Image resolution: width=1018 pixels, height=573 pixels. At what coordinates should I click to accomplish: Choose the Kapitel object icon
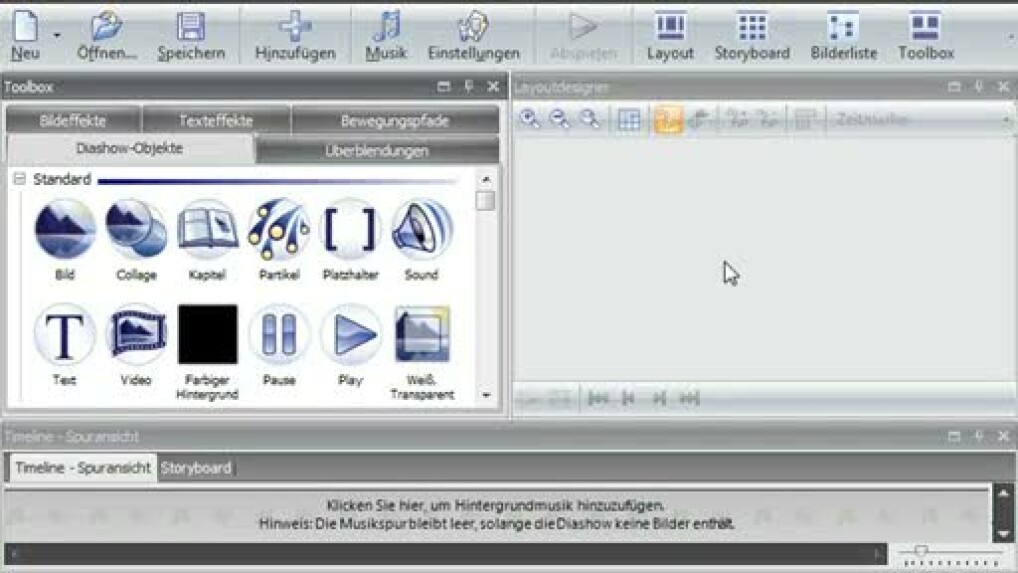(x=208, y=229)
